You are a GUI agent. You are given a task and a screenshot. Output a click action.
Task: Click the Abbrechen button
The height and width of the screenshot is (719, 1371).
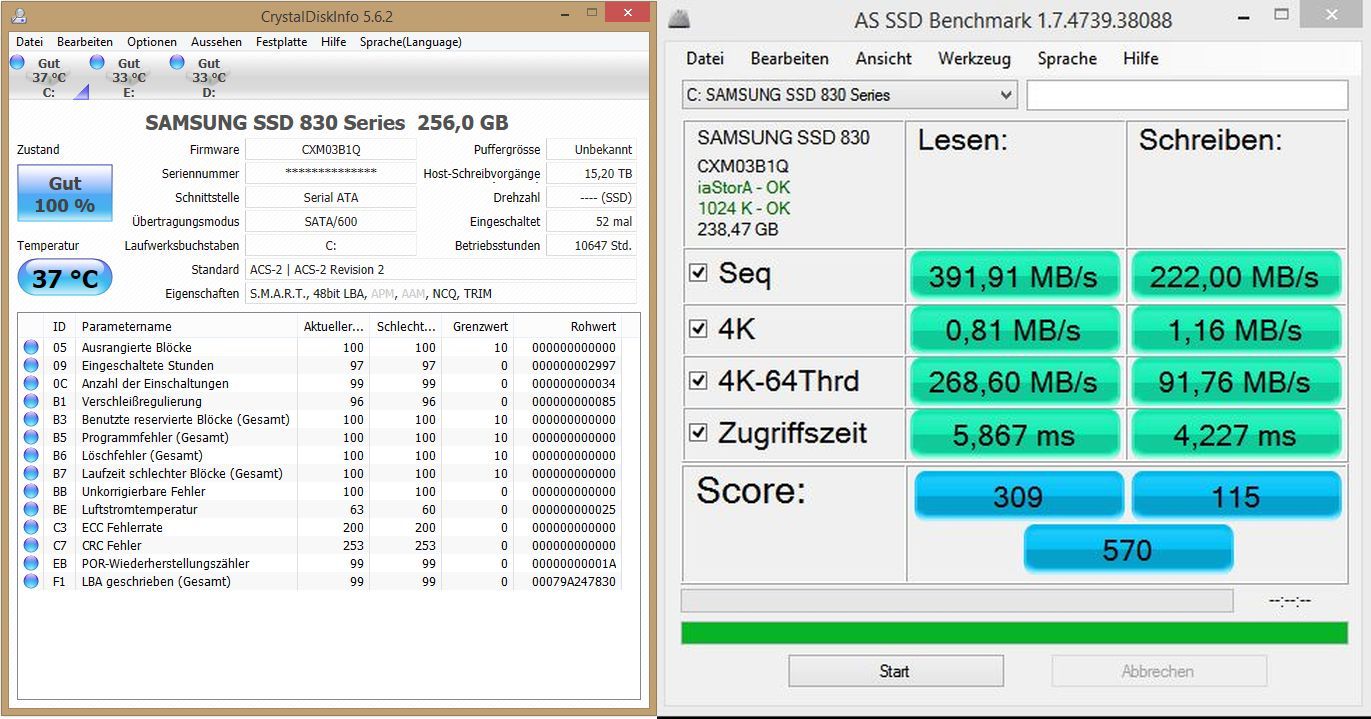tap(1158, 671)
